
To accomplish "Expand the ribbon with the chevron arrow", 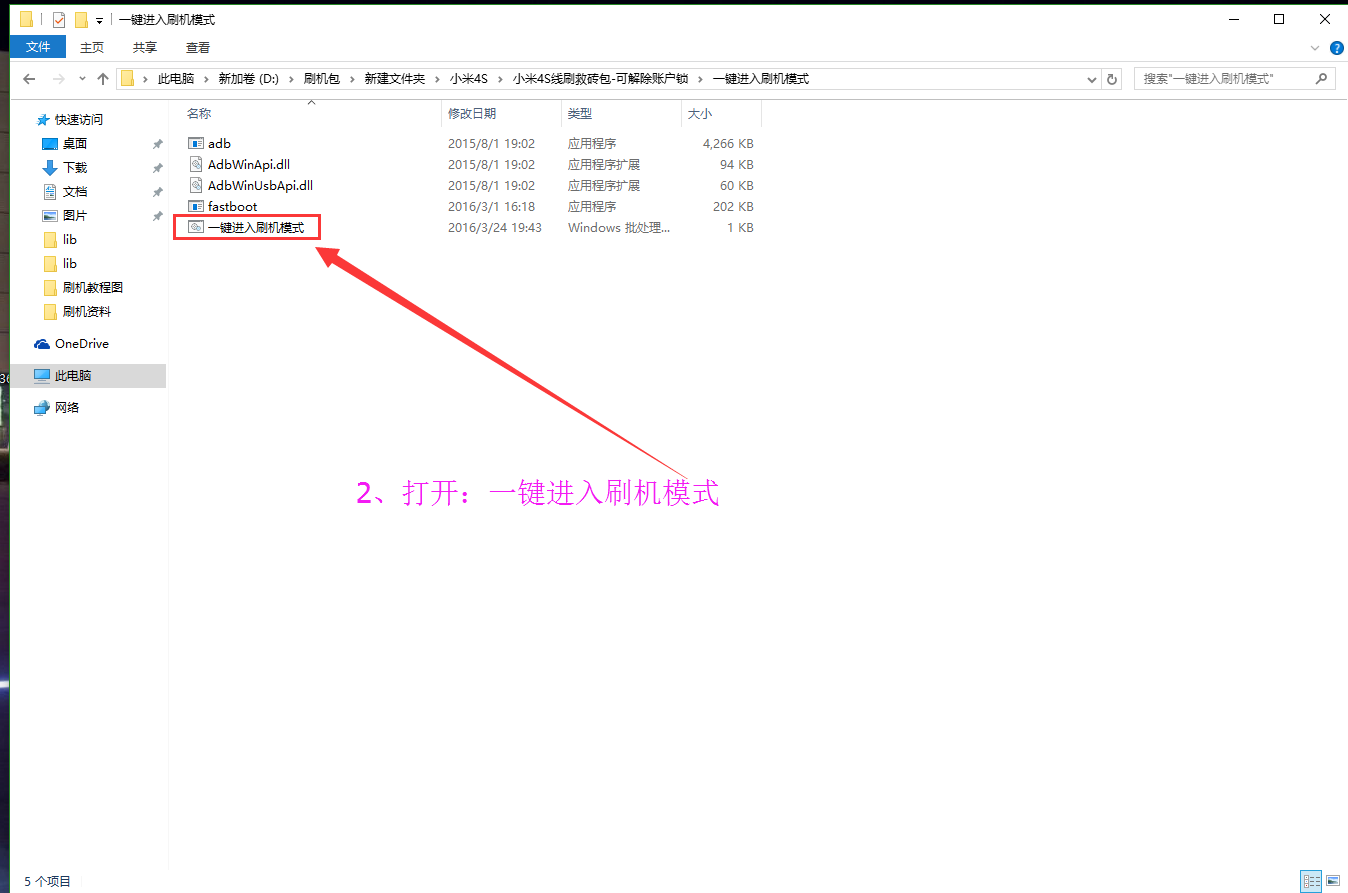I will [1316, 47].
